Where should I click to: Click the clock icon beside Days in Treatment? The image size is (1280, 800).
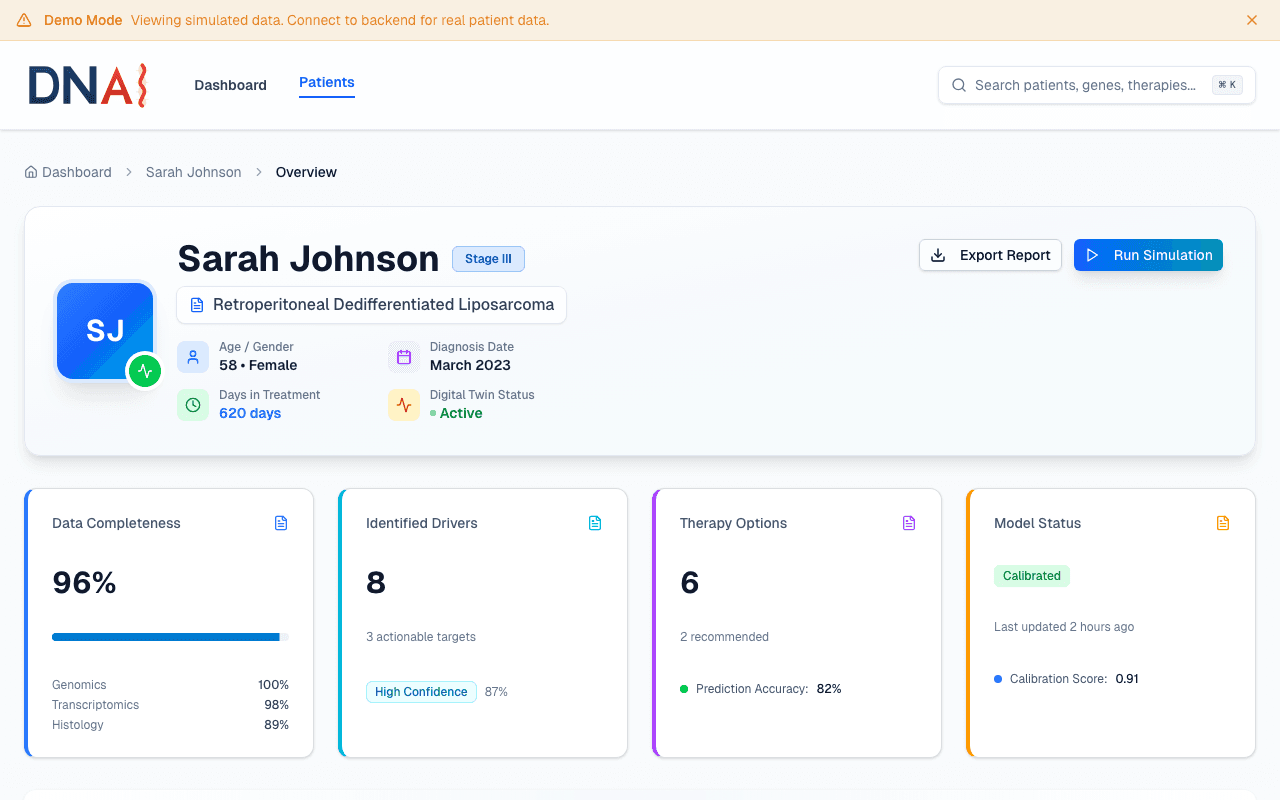click(x=193, y=404)
